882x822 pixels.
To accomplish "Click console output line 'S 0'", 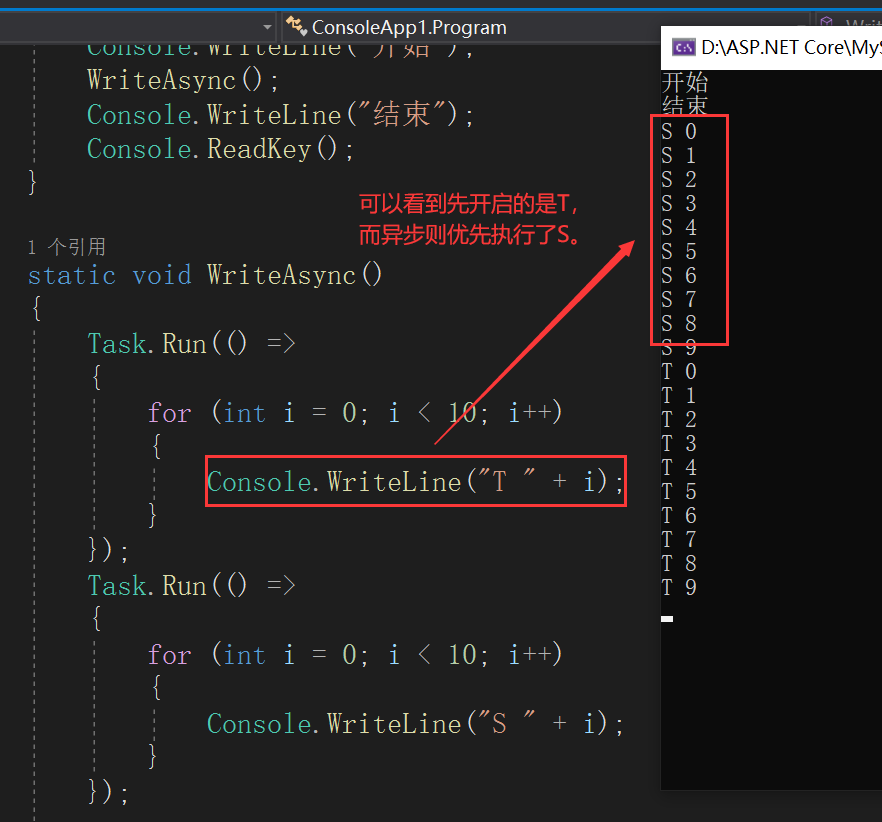I will (x=679, y=132).
